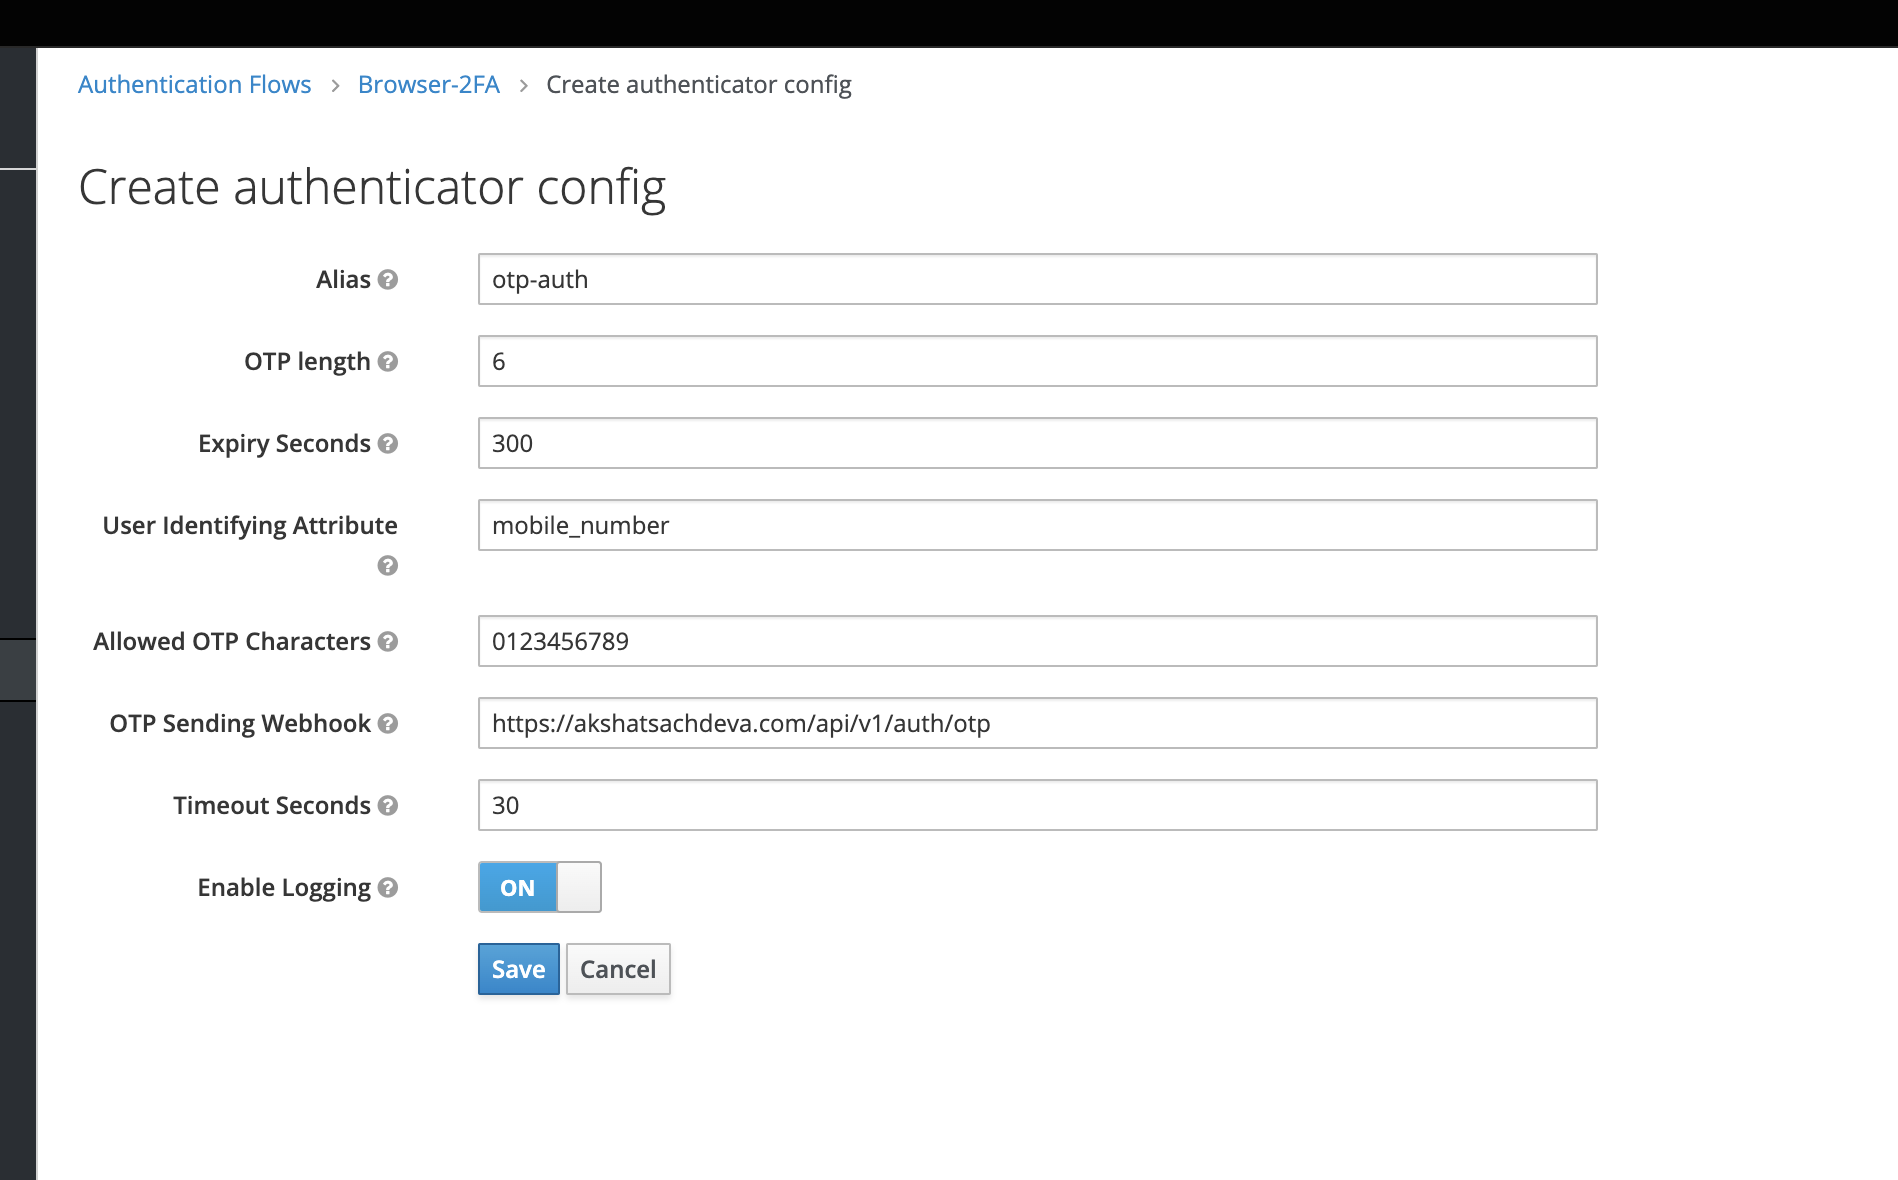Click the Expiry Seconds help icon
Viewport: 1898px width, 1180px height.
click(389, 445)
